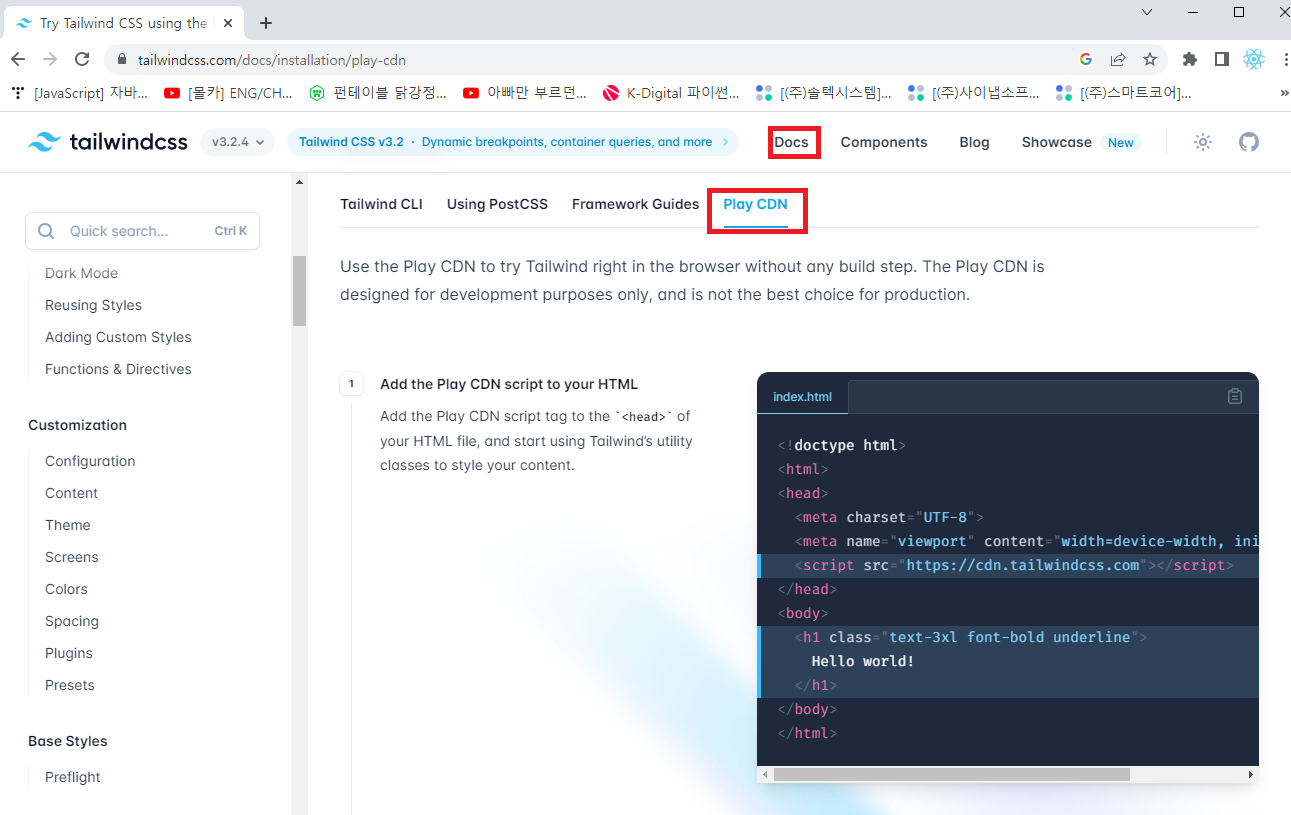
Task: Copy code with the clipboard icon
Action: (1235, 396)
